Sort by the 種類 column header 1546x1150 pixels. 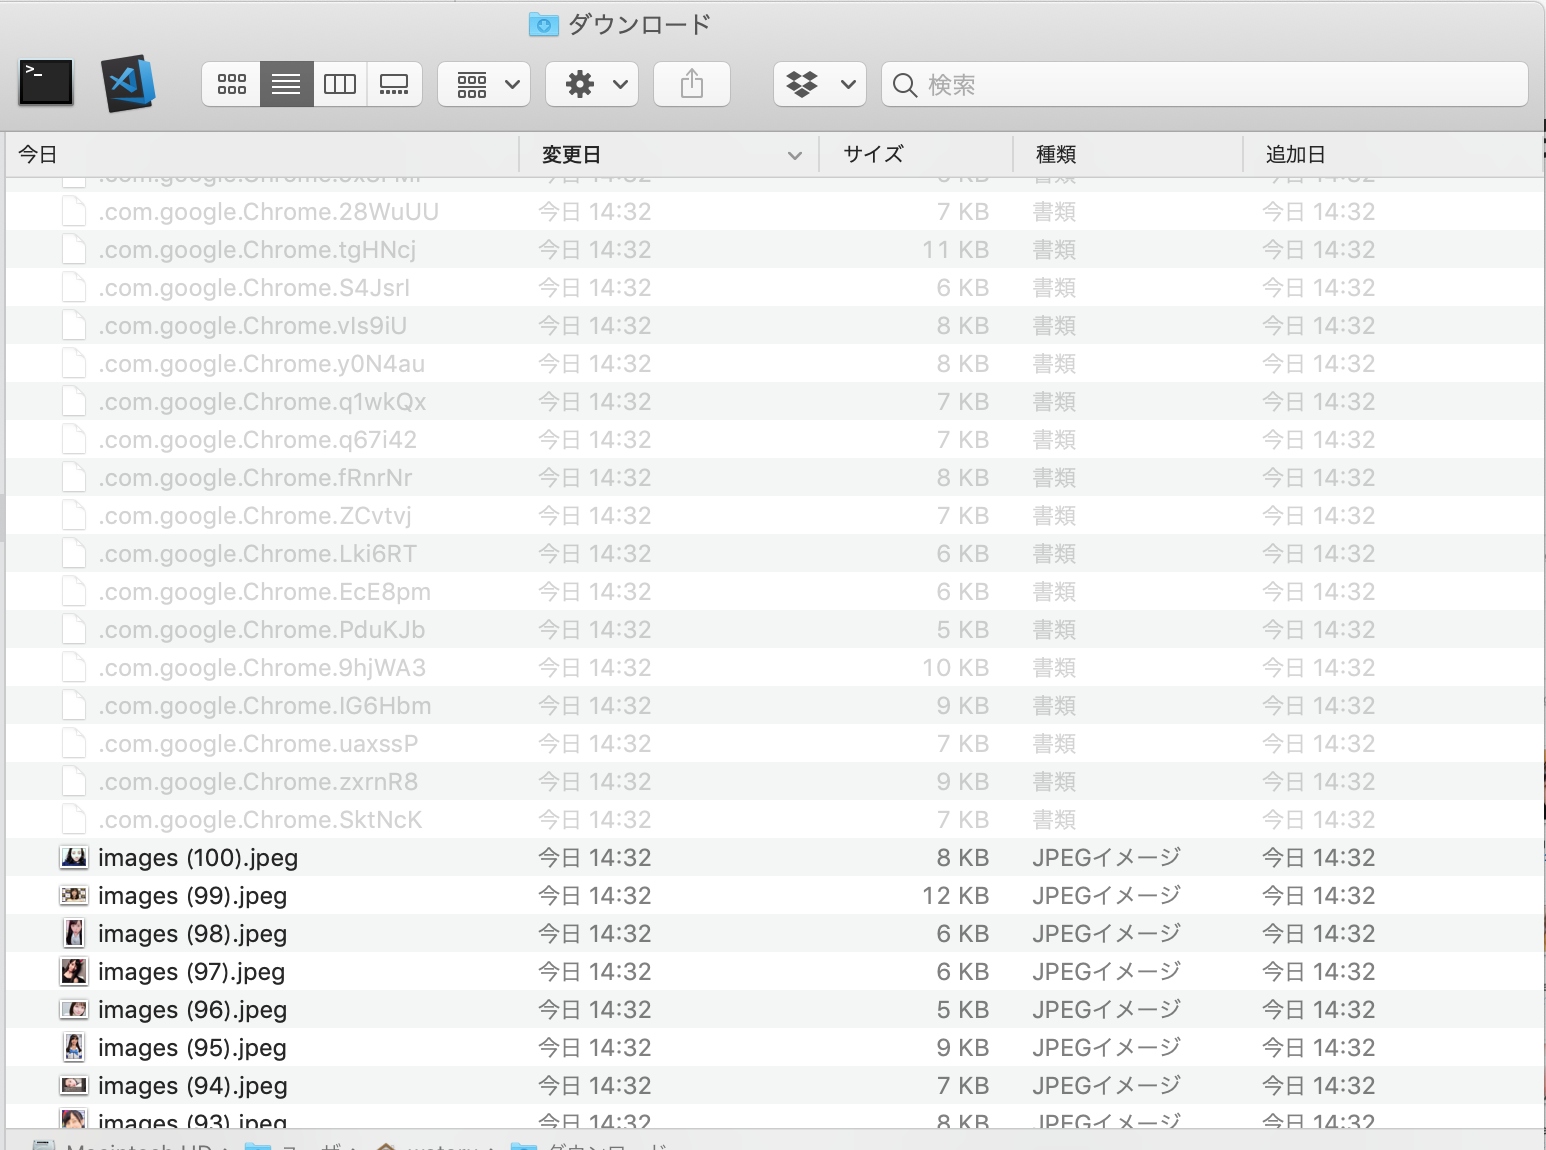tap(1128, 155)
